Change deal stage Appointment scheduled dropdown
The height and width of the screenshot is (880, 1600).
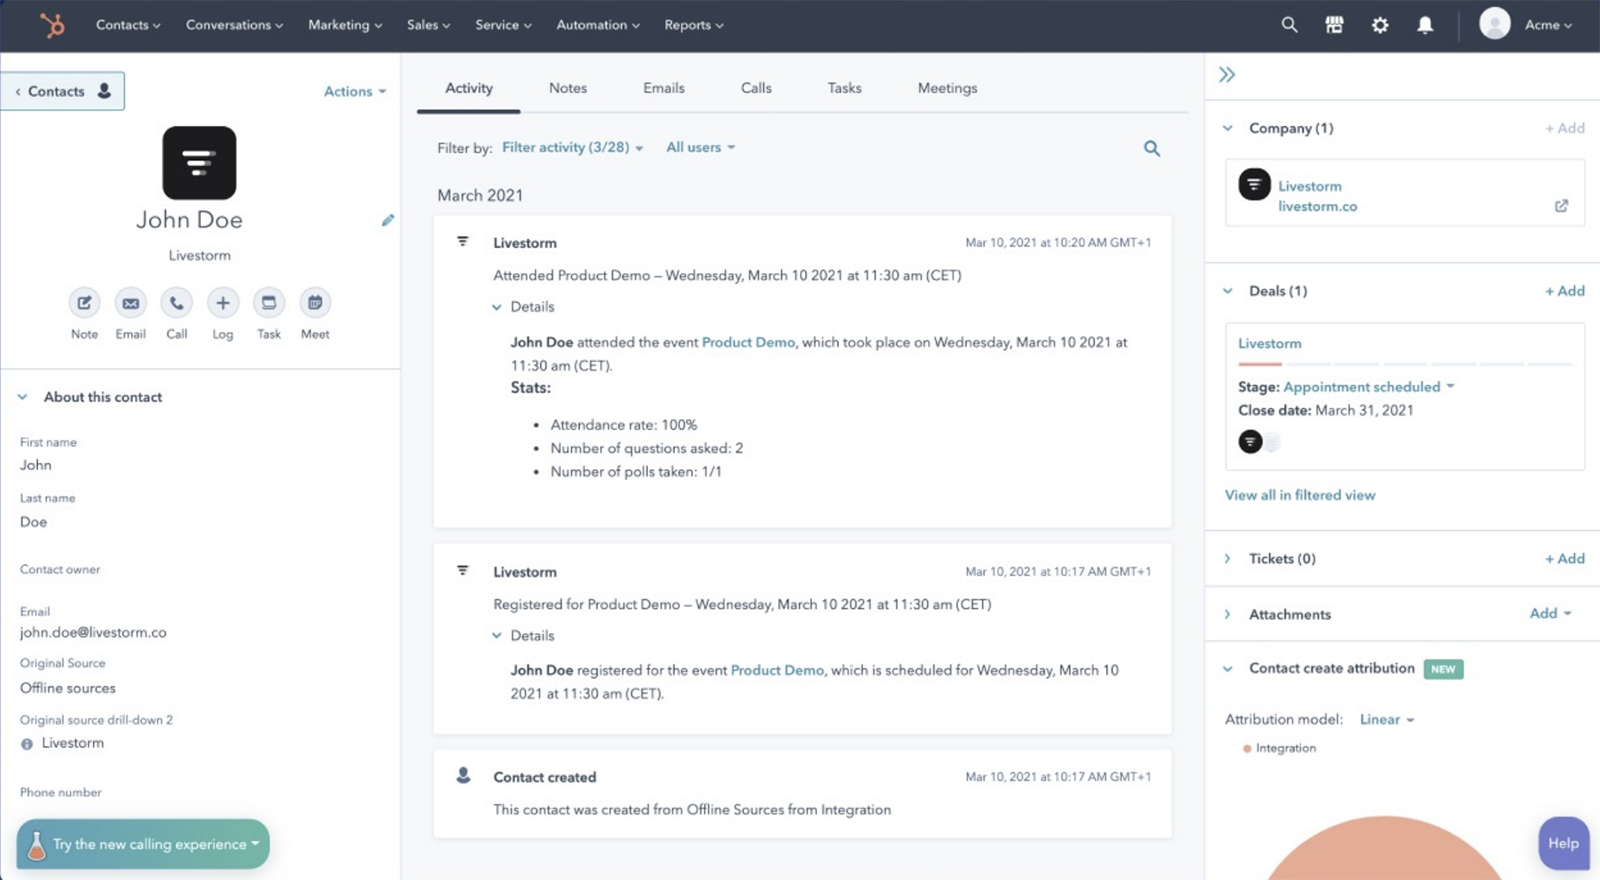(x=1368, y=387)
